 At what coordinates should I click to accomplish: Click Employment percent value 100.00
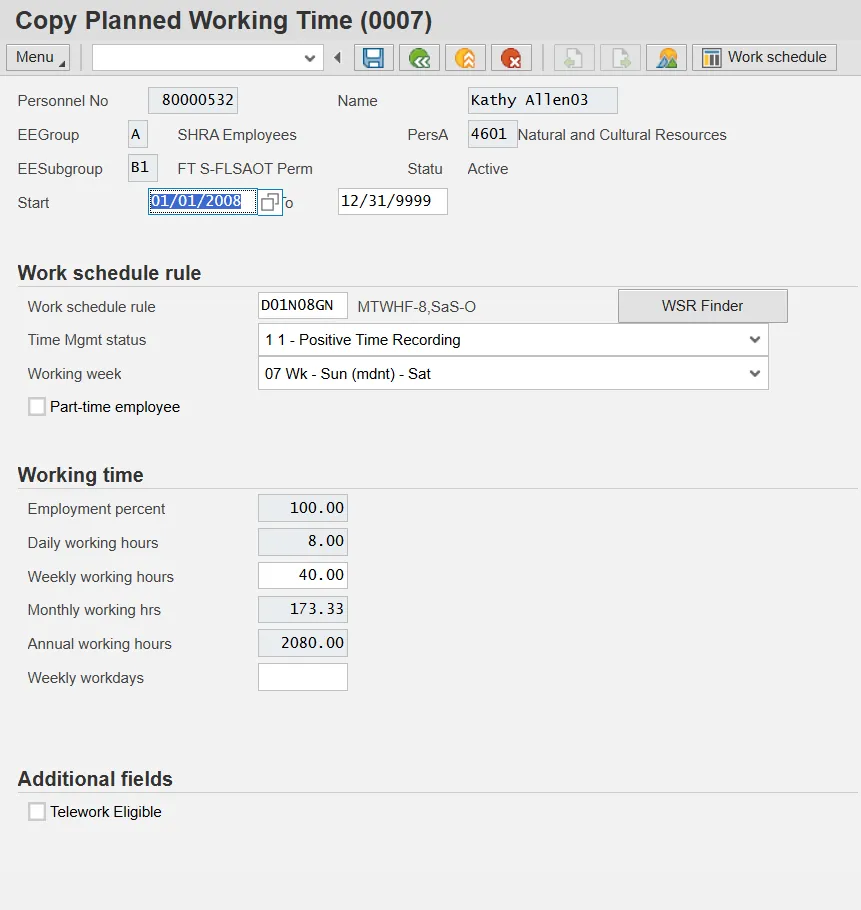pyautogui.click(x=303, y=508)
